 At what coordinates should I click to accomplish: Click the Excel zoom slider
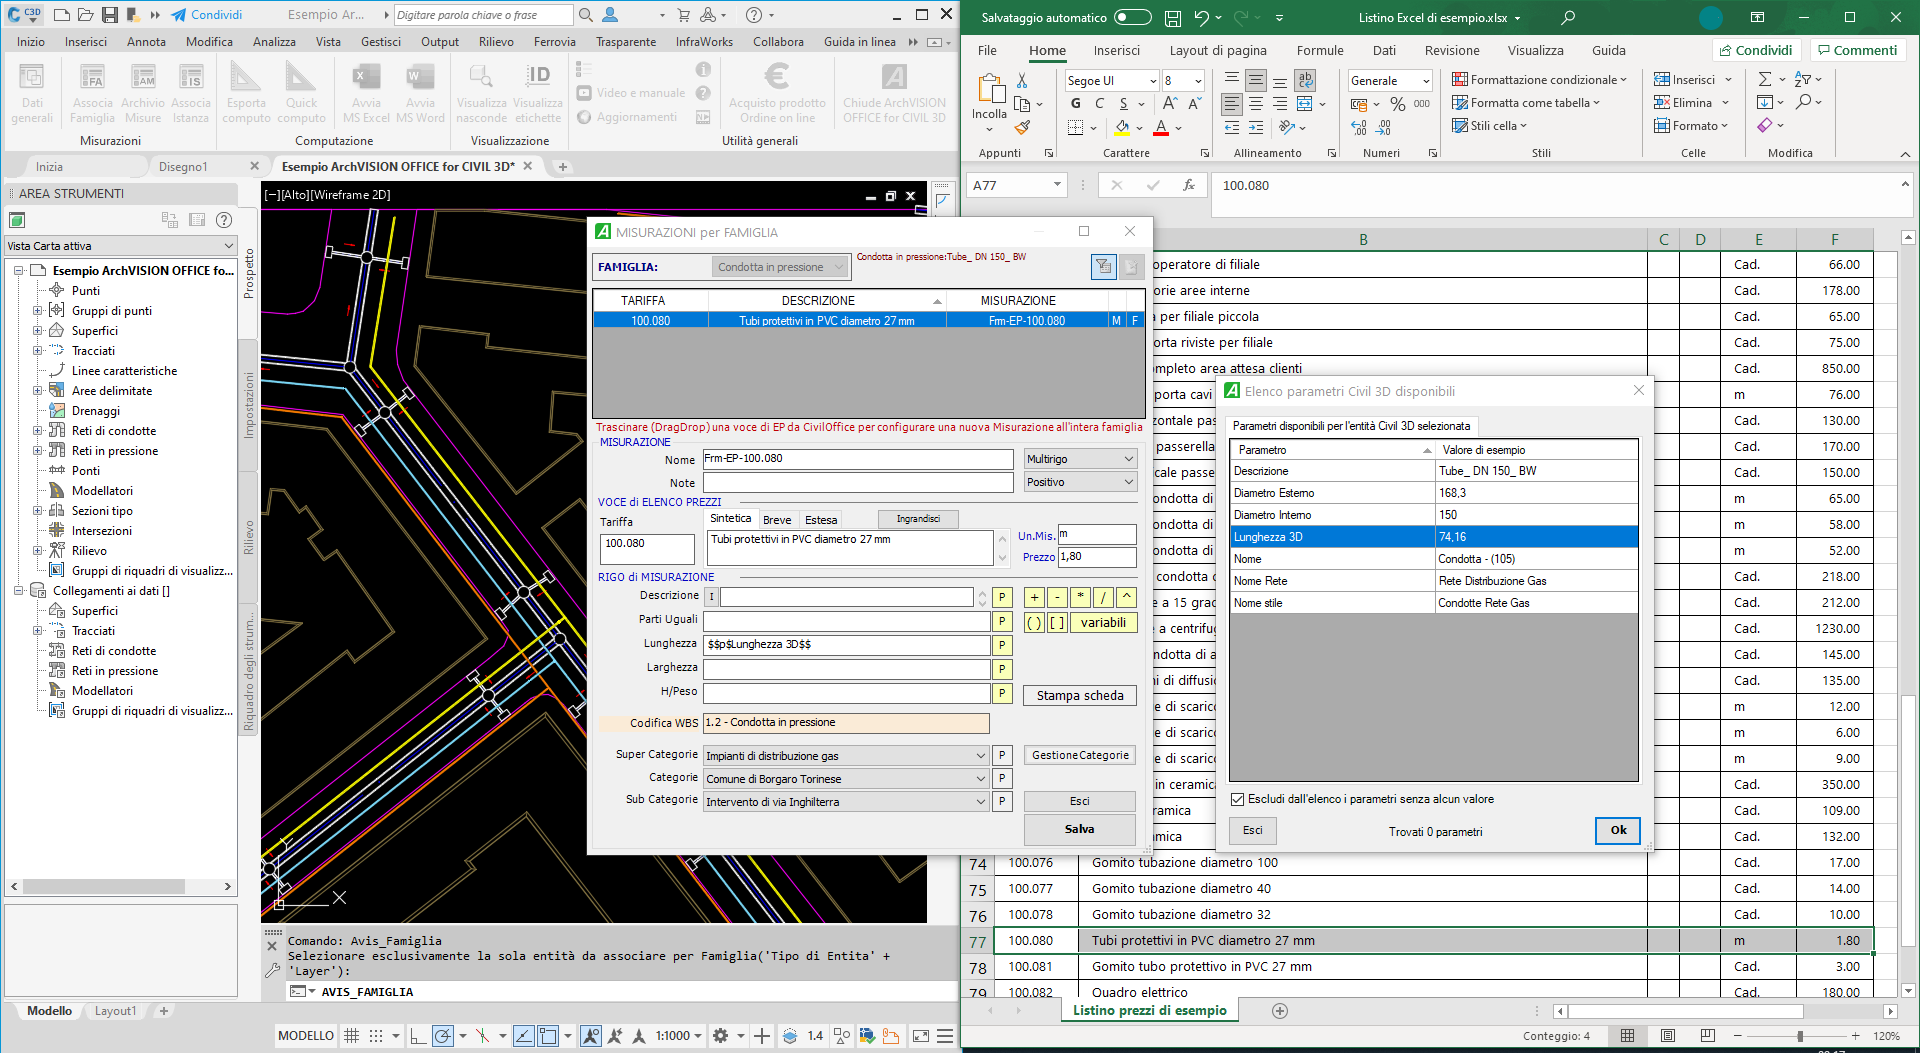coord(1799,1036)
